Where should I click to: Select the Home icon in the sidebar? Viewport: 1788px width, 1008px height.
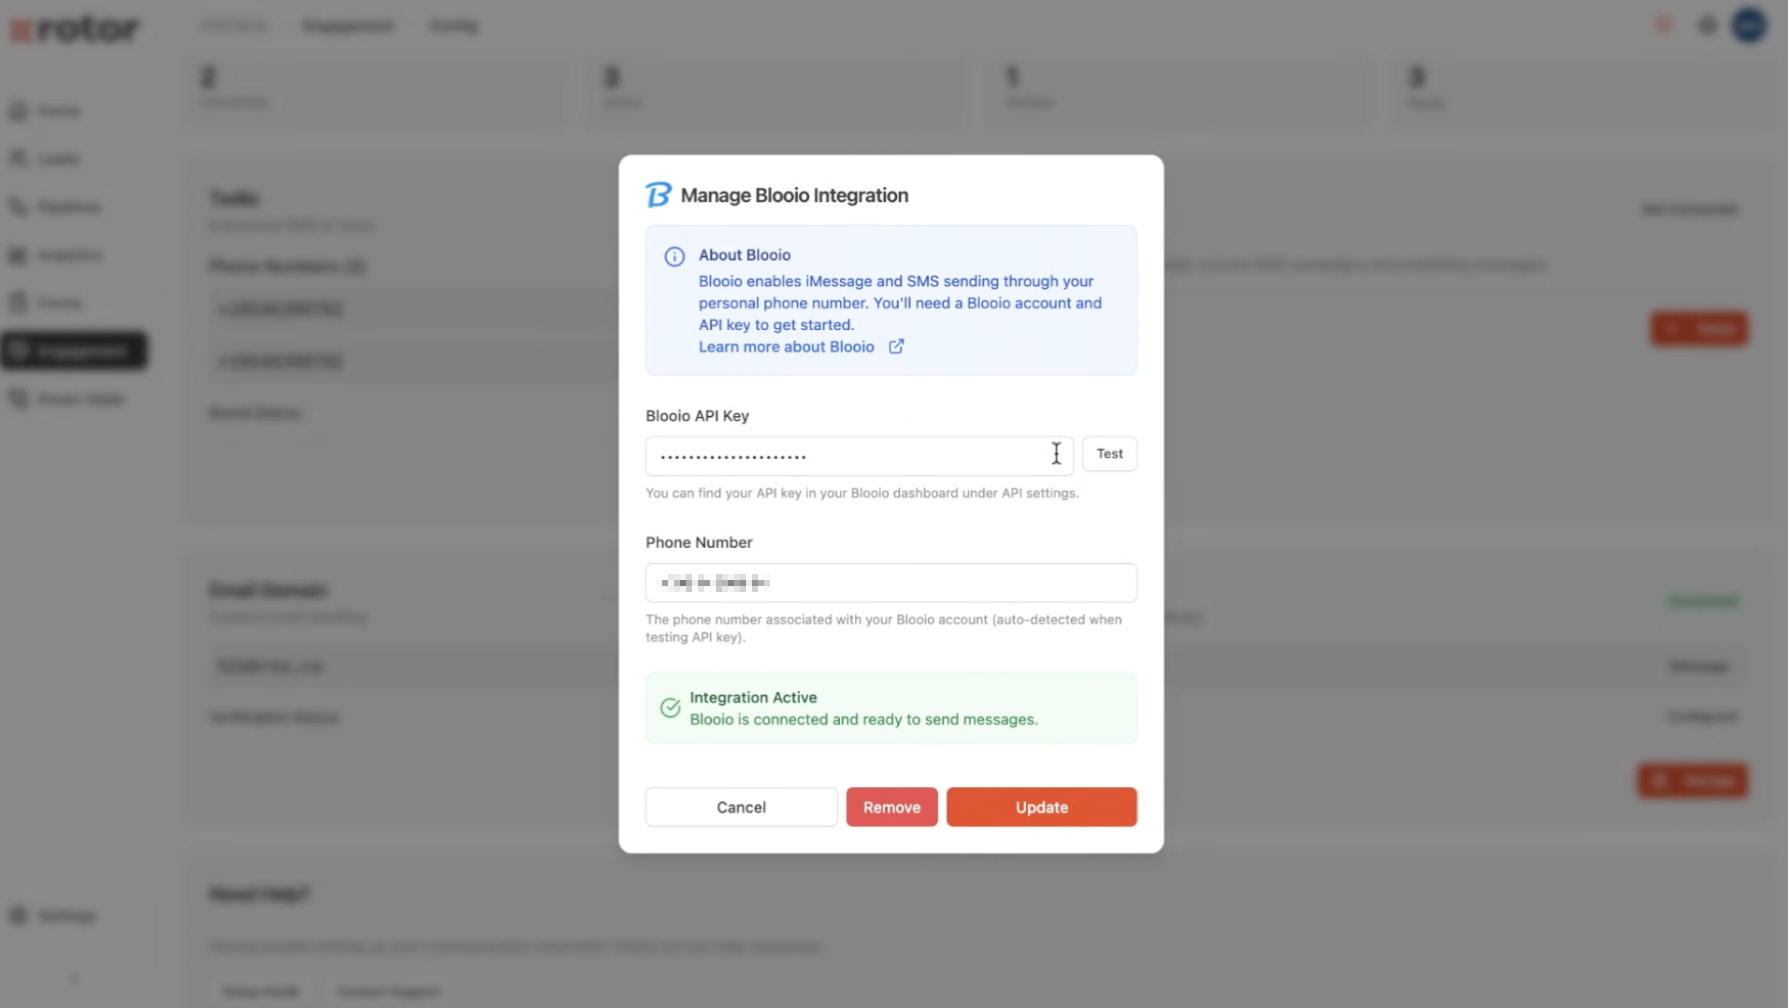[17, 110]
